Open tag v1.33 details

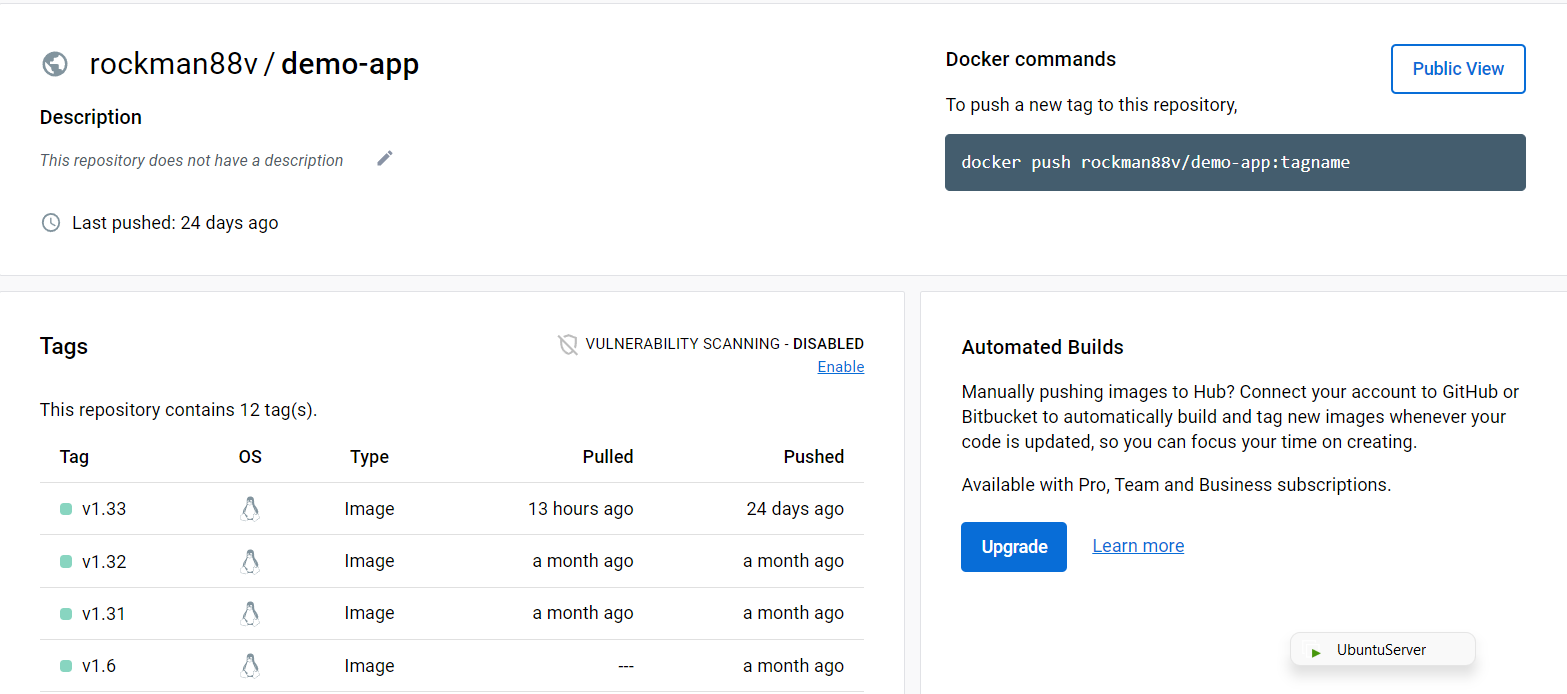point(104,509)
